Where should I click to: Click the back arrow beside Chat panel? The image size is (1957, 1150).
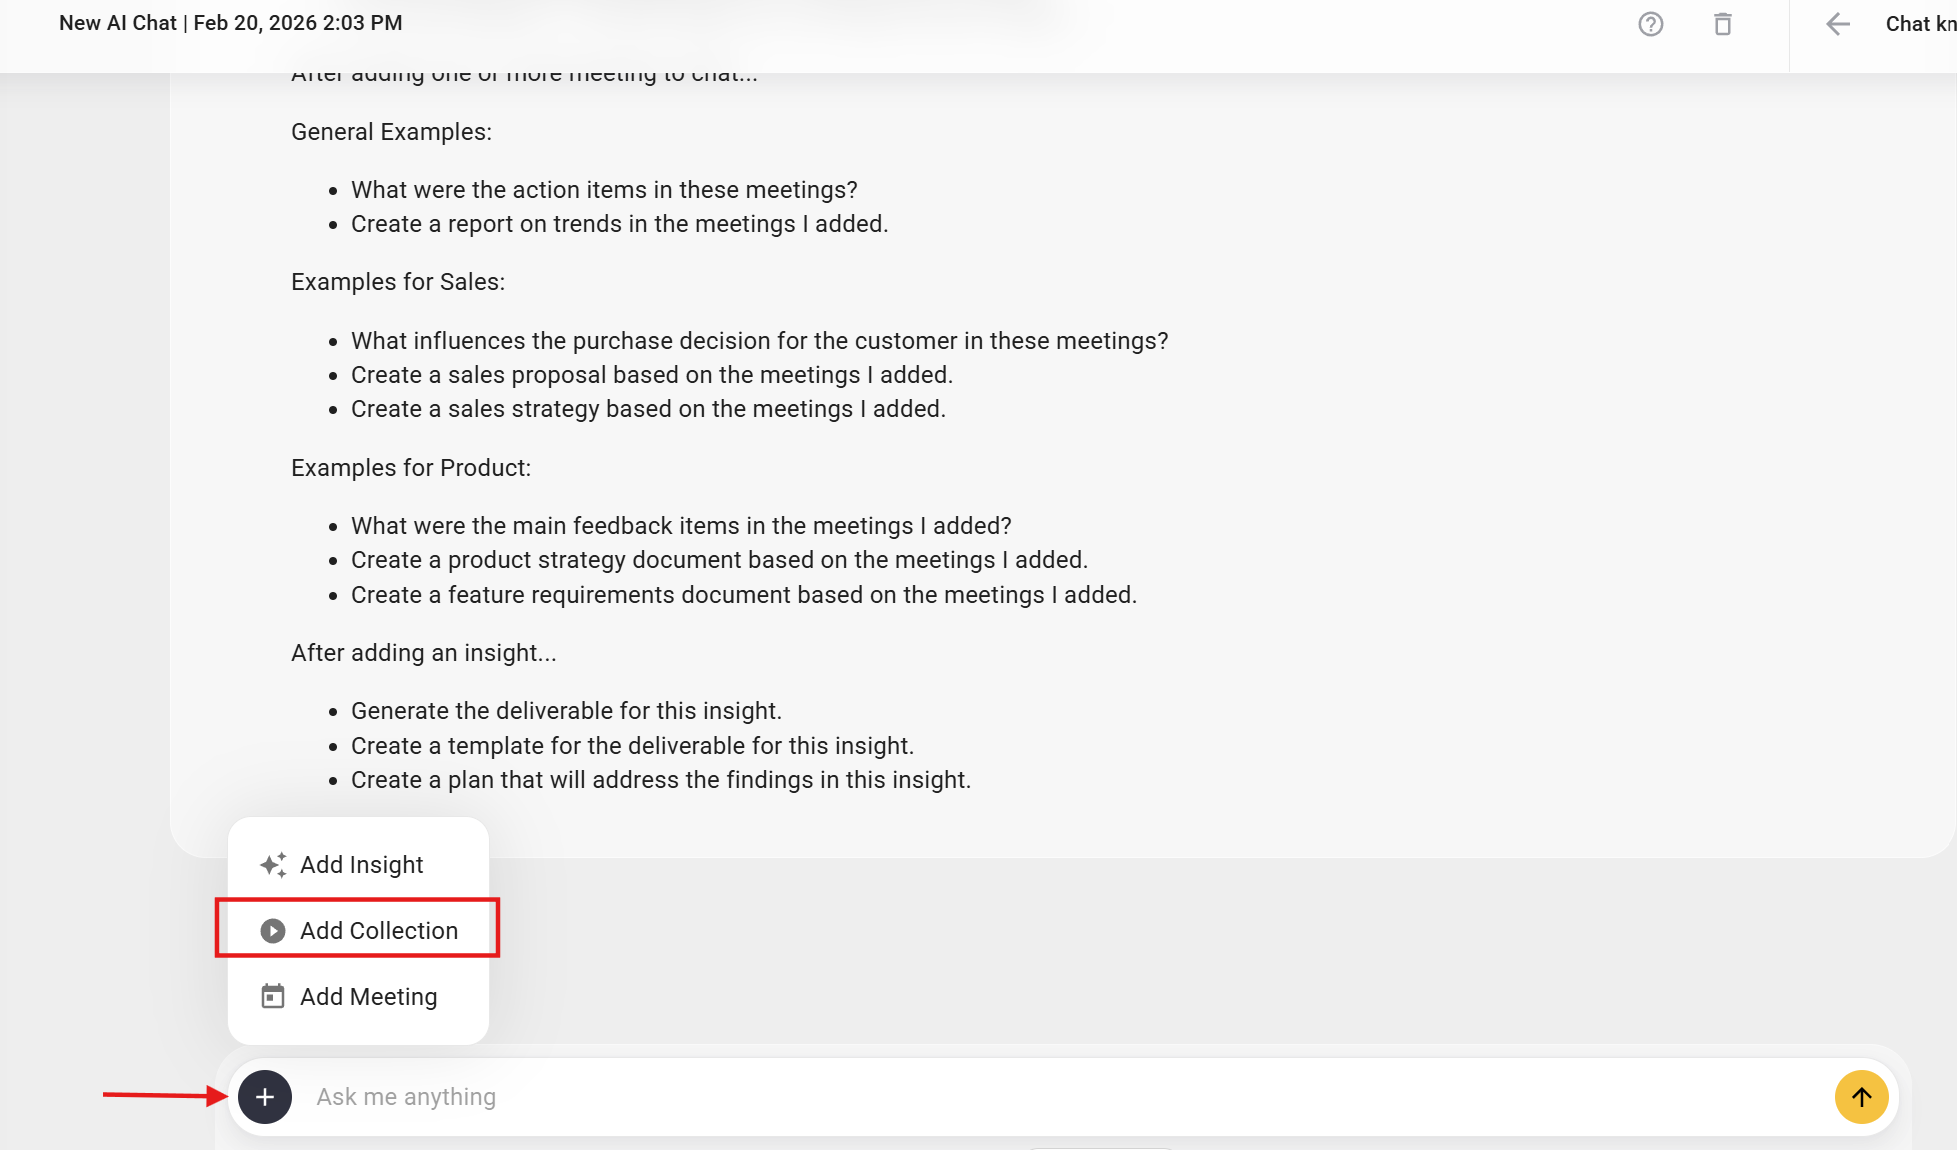tap(1838, 24)
